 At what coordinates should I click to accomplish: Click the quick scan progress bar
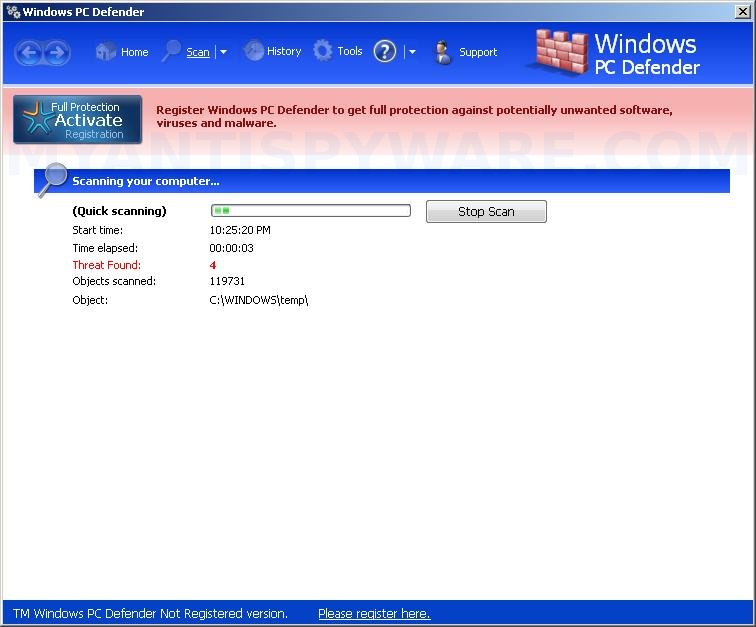coord(311,211)
